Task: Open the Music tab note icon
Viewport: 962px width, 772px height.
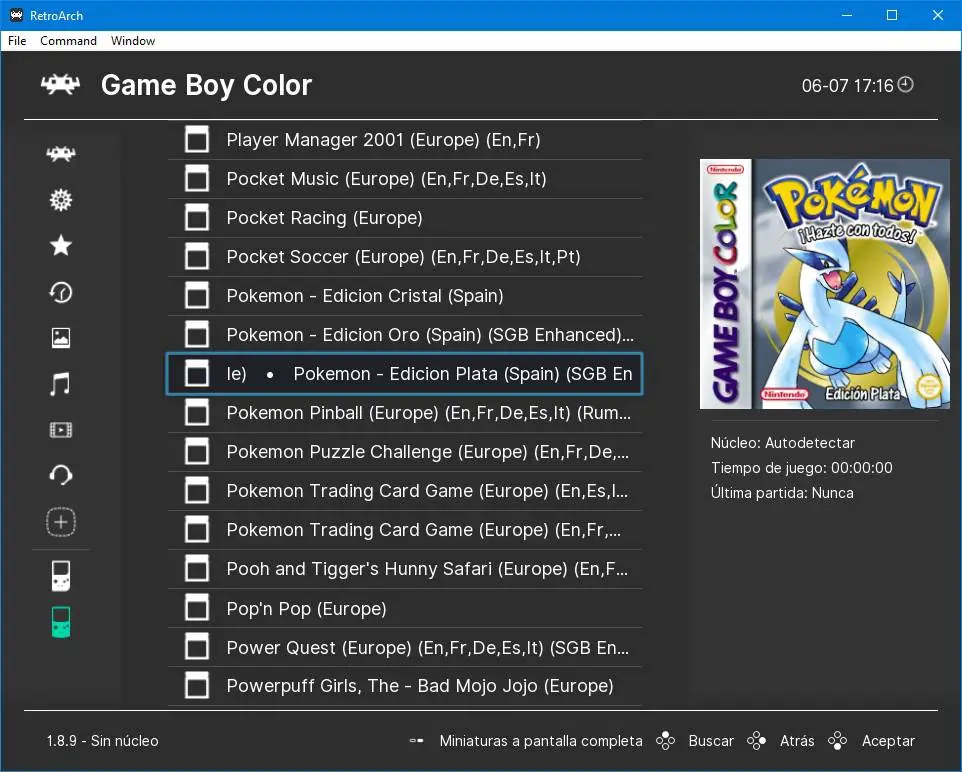Action: [61, 384]
